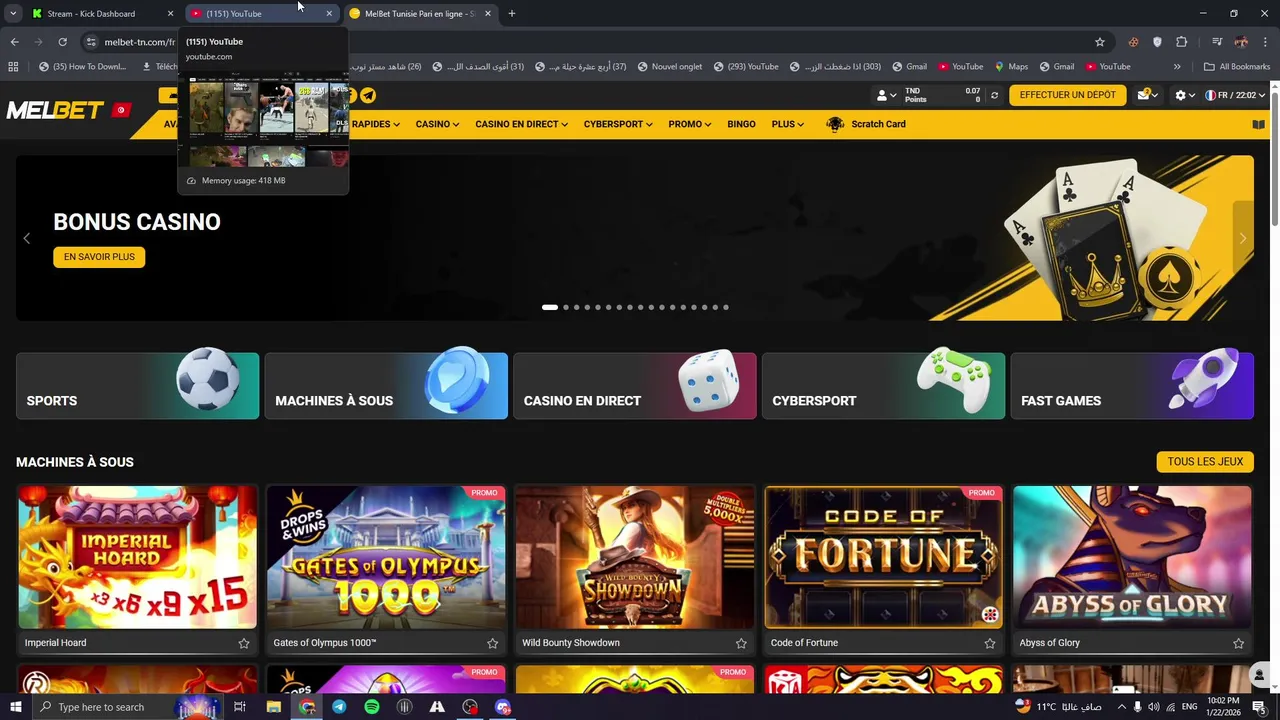This screenshot has width=1280, height=720.
Task: Go to previous banner slide arrow
Action: (27, 238)
